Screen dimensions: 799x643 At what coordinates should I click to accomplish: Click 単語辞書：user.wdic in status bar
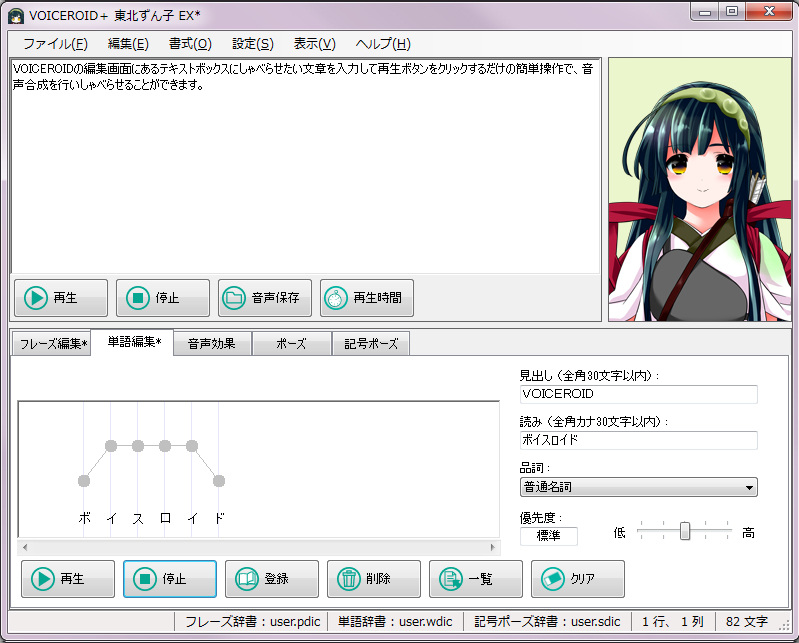[395, 622]
